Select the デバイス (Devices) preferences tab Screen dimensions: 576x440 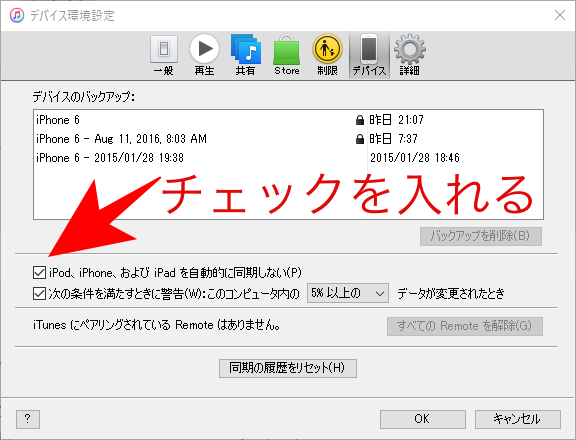point(369,55)
